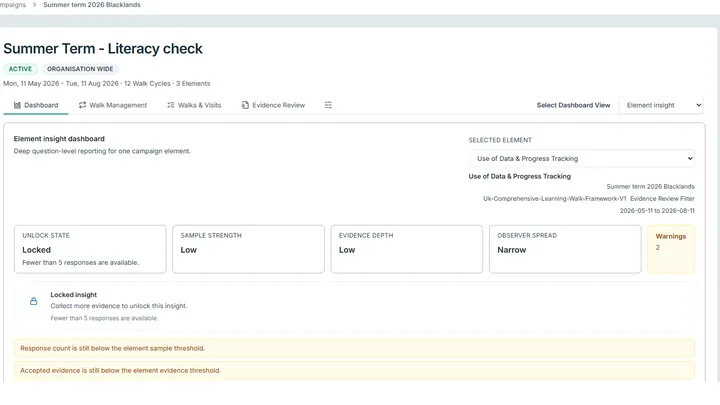Click Uk-Comprehensive-Learning-Walk-Framework-V1 text
Screen dimensions: 720x405
[x=555, y=198]
